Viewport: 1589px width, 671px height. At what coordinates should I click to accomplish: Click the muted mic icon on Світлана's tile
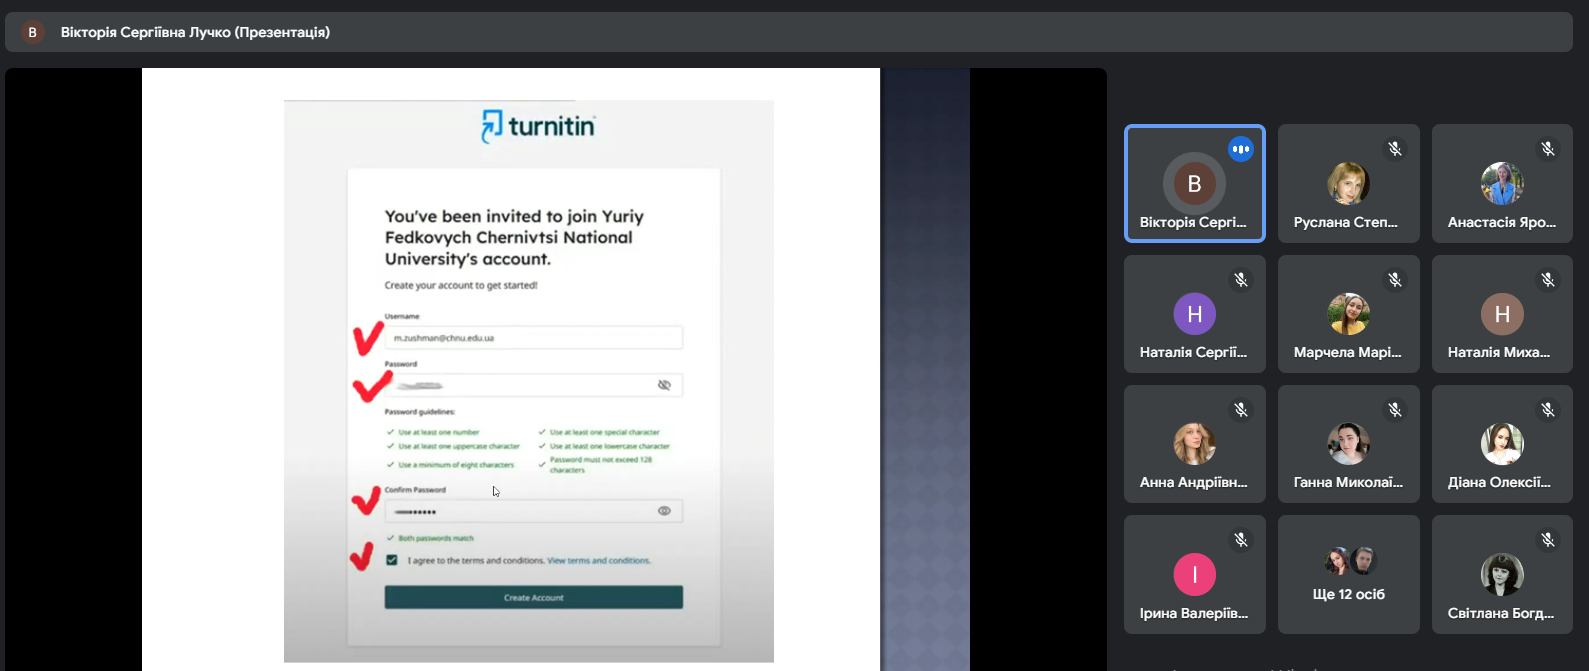(1548, 540)
